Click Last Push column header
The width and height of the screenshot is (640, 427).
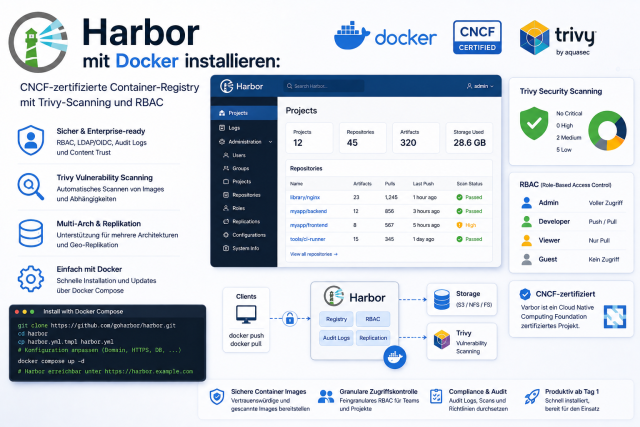click(423, 184)
